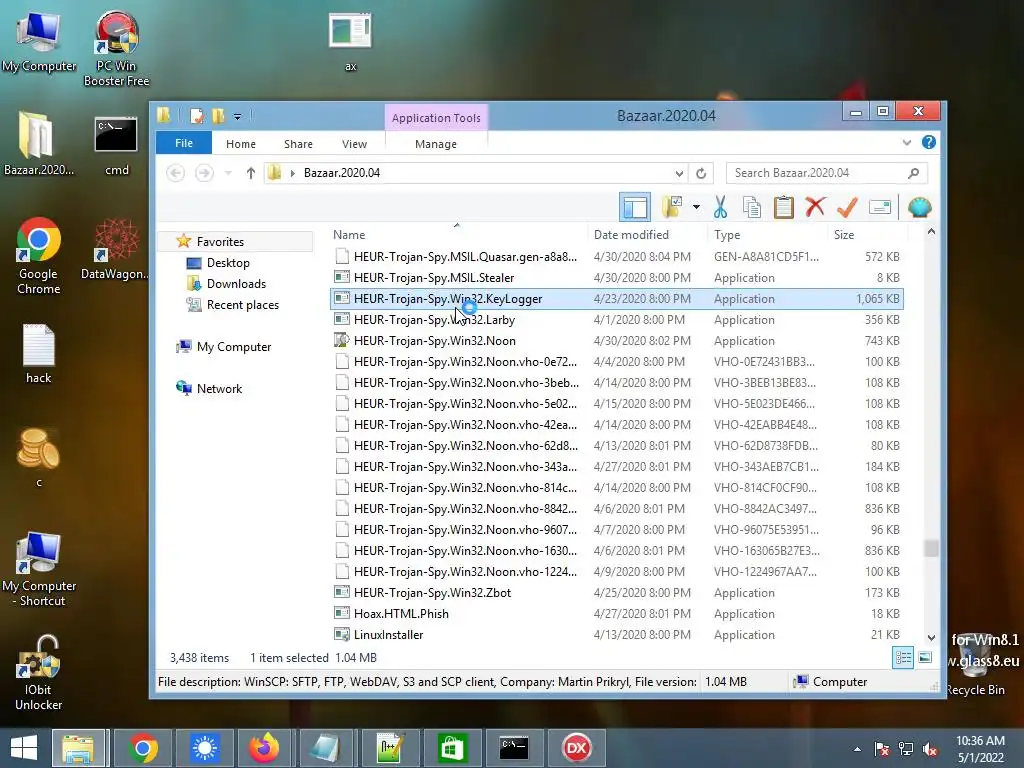Open the IObit Unlocker desktop icon
The width and height of the screenshot is (1024, 768).
[x=39, y=673]
